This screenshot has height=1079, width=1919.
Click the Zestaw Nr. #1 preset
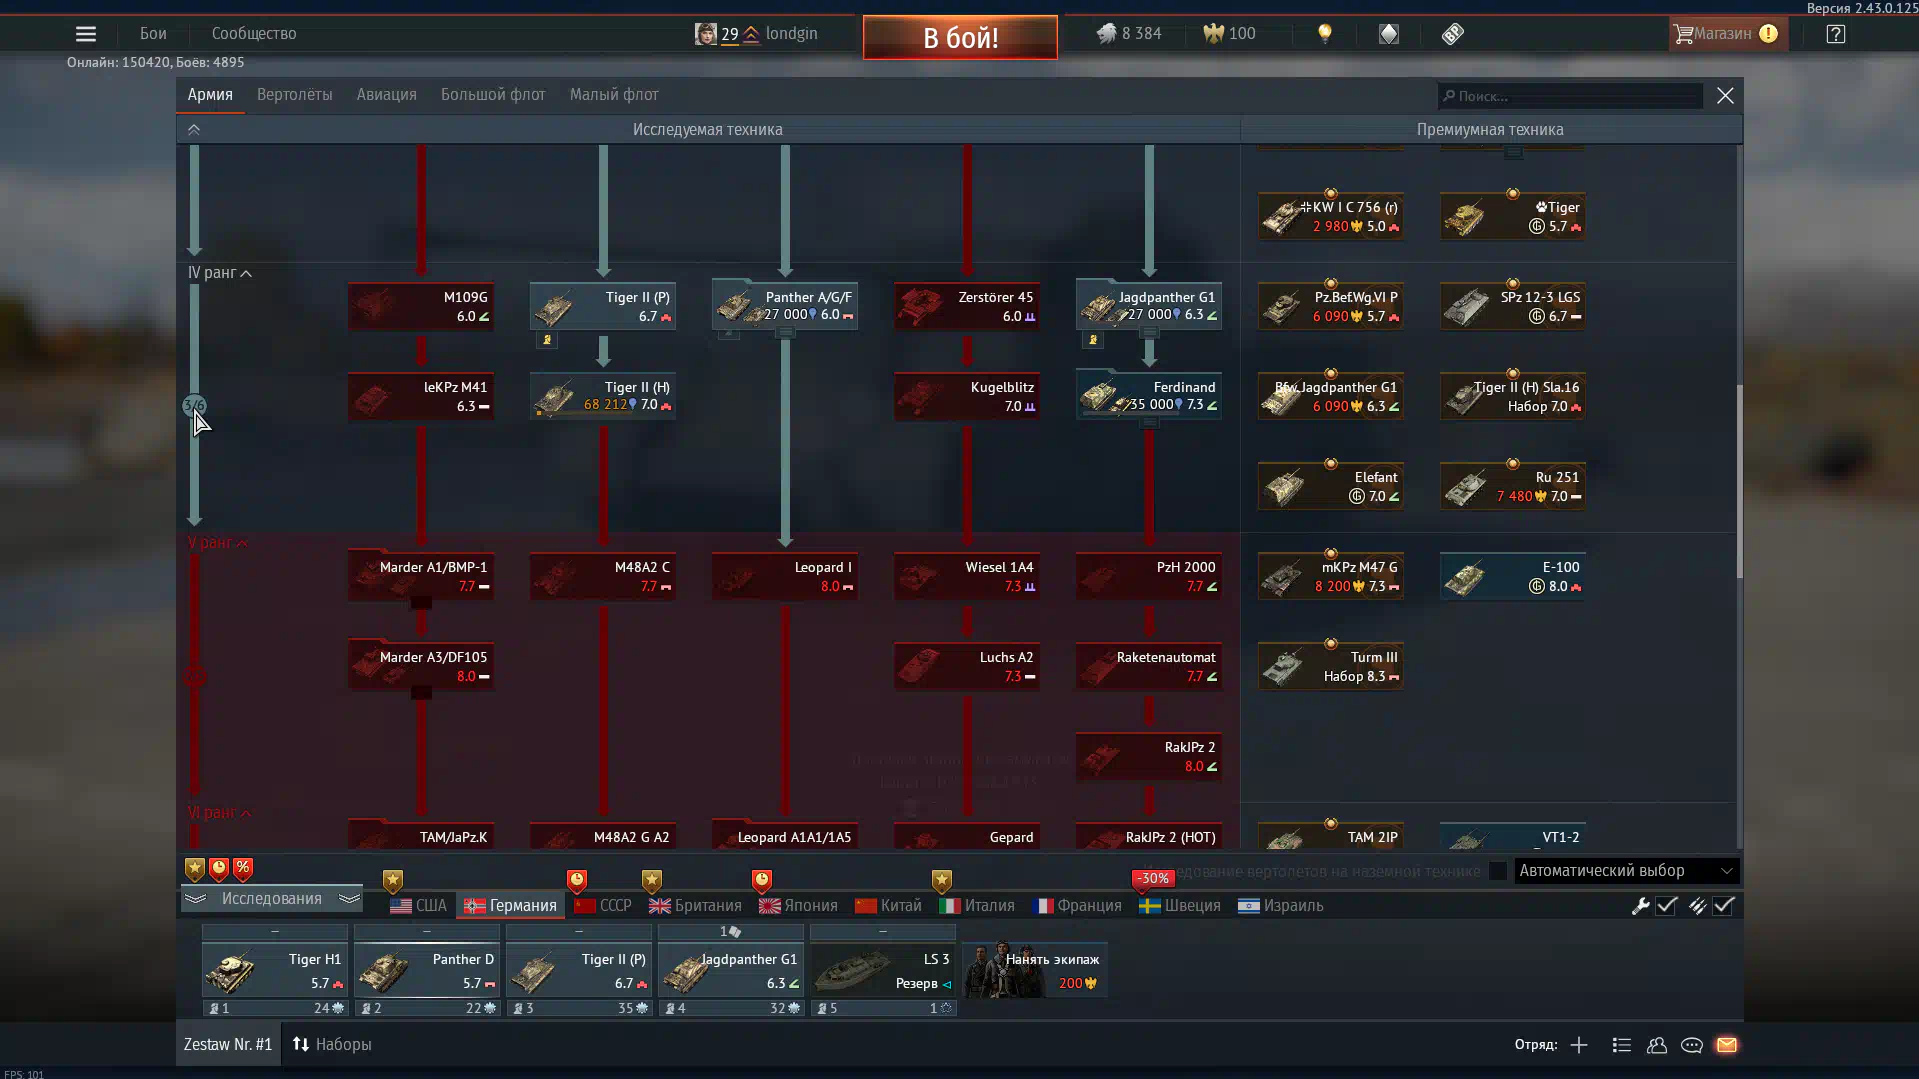coord(228,1045)
